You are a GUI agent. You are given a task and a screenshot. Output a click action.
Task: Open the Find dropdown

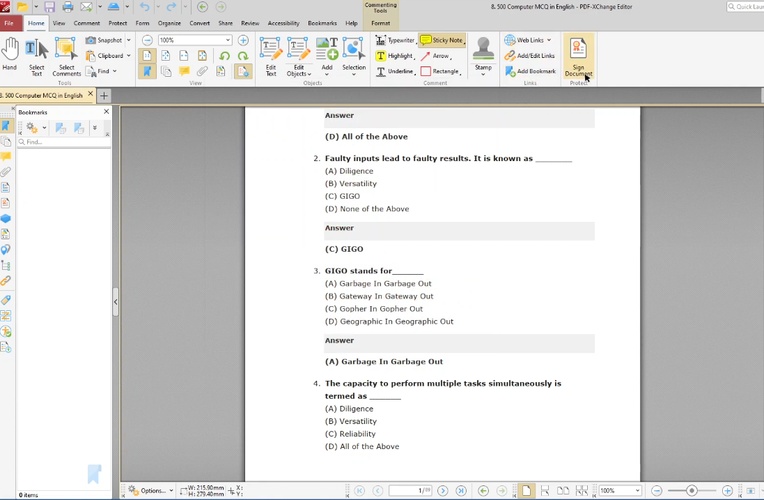[115, 71]
